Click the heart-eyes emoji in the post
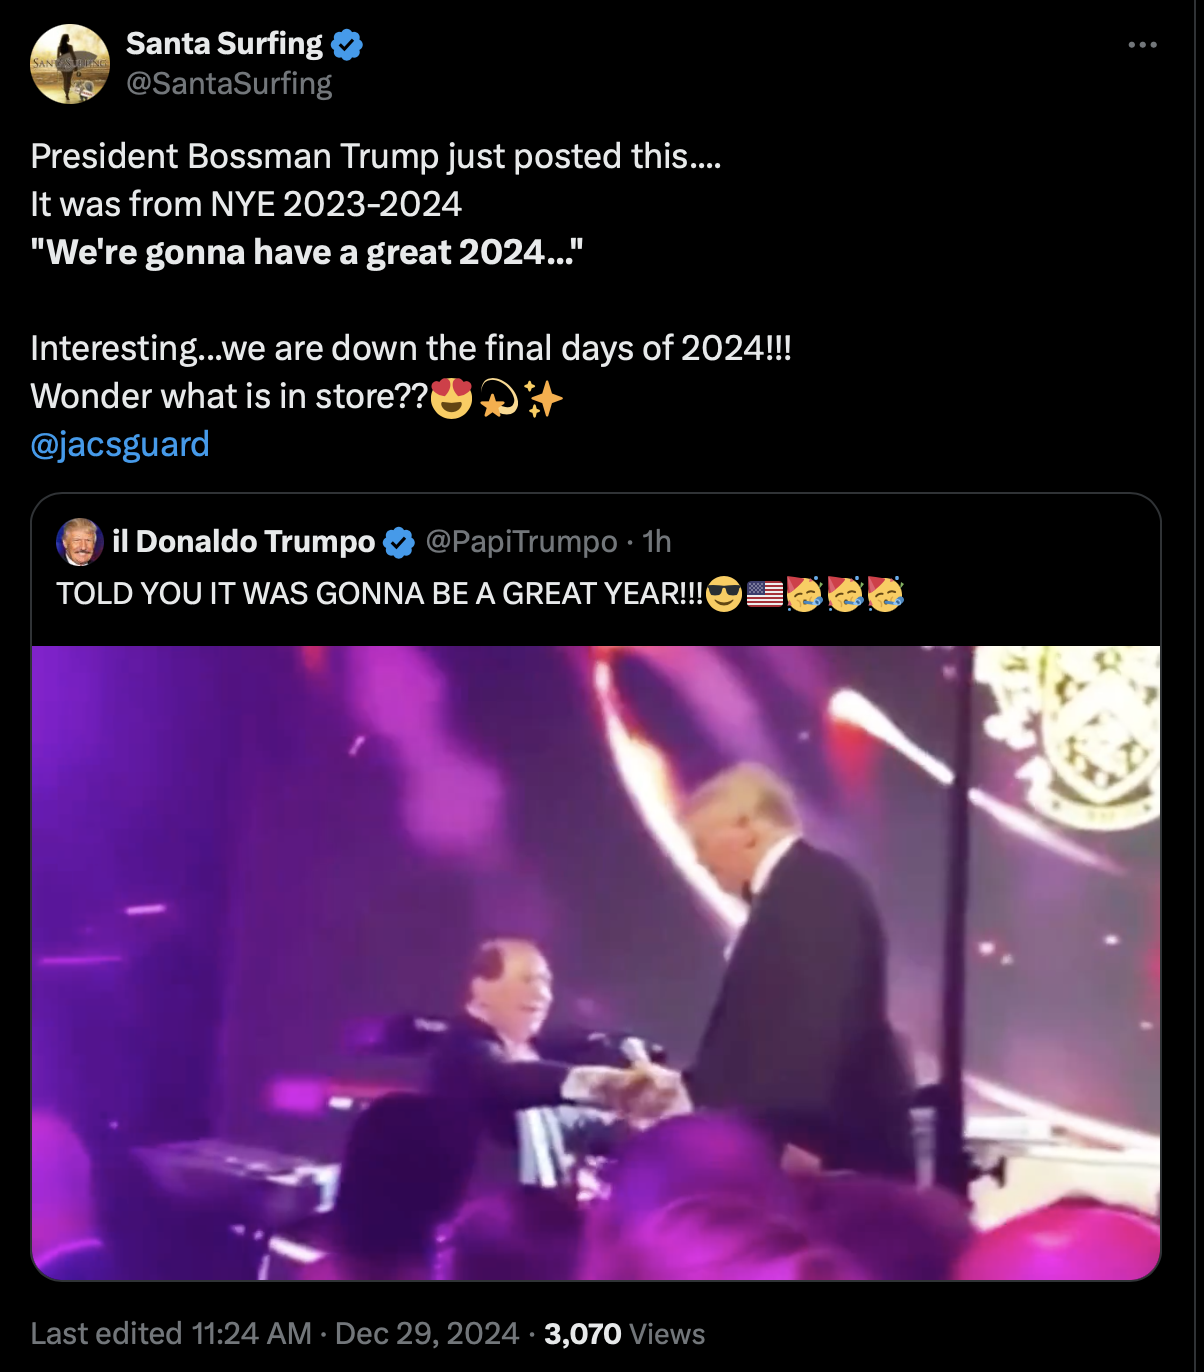The height and width of the screenshot is (1372, 1204). 451,398
